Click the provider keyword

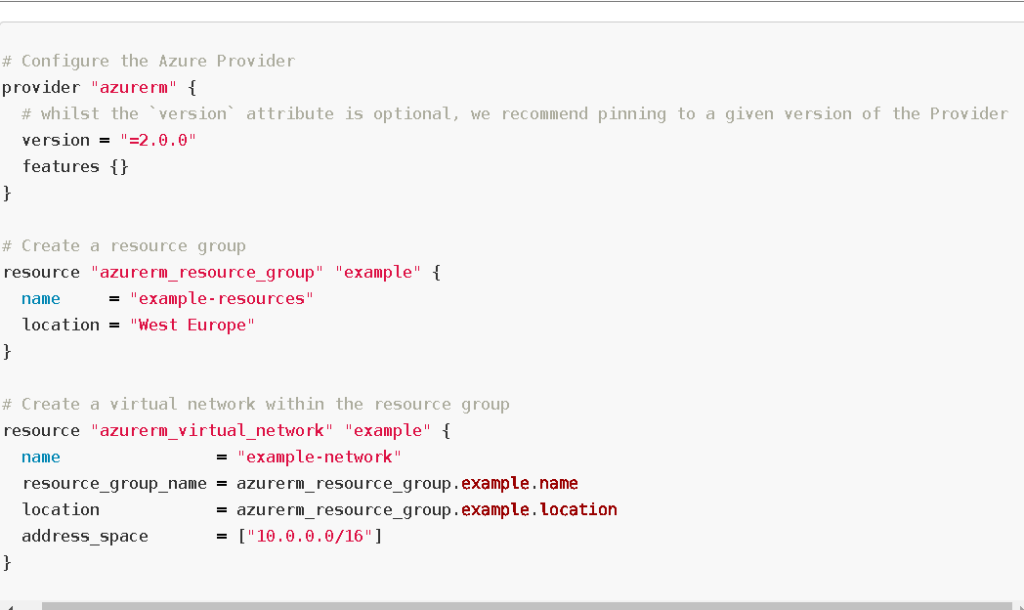coord(41,88)
